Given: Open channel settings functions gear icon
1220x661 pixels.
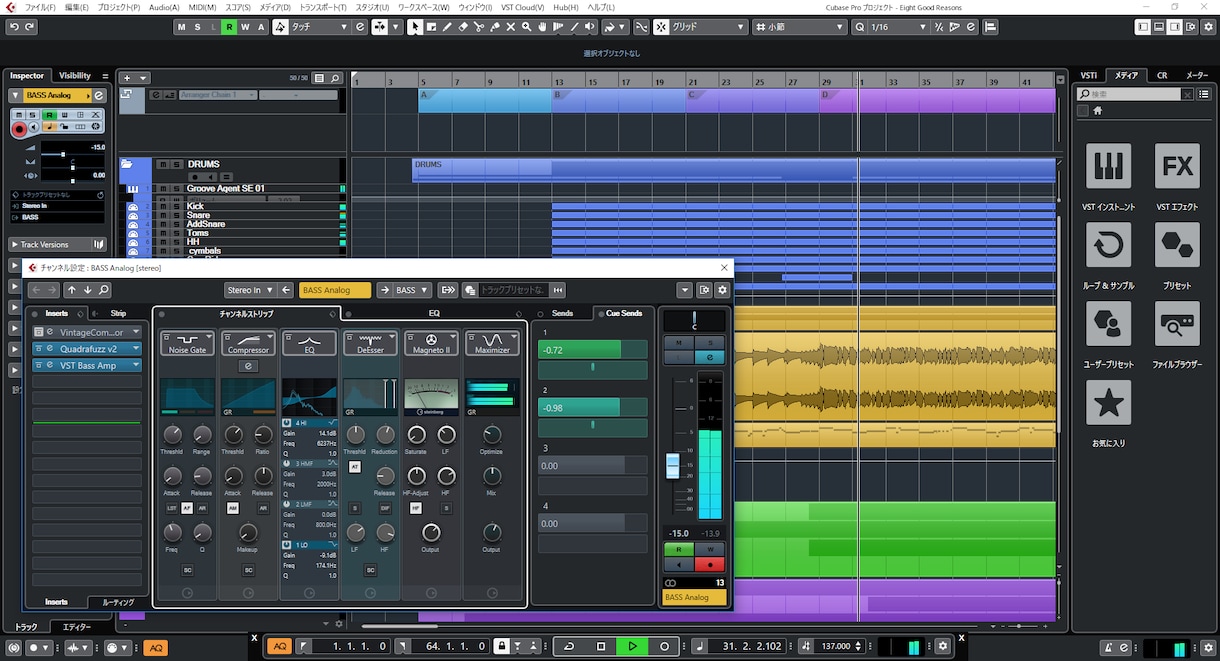Looking at the screenshot, I should pyautogui.click(x=723, y=290).
